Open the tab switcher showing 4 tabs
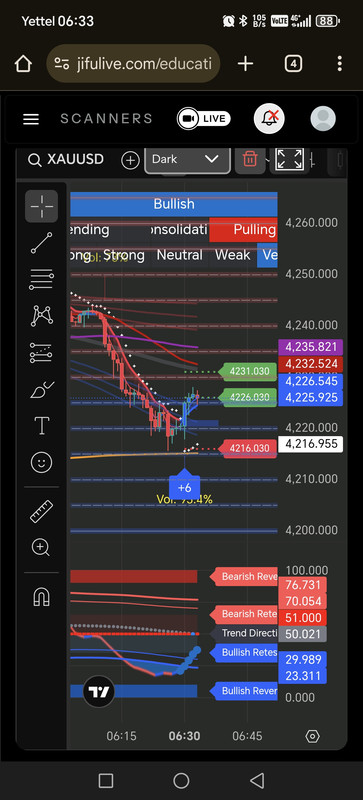The width and height of the screenshot is (363, 800). point(293,64)
